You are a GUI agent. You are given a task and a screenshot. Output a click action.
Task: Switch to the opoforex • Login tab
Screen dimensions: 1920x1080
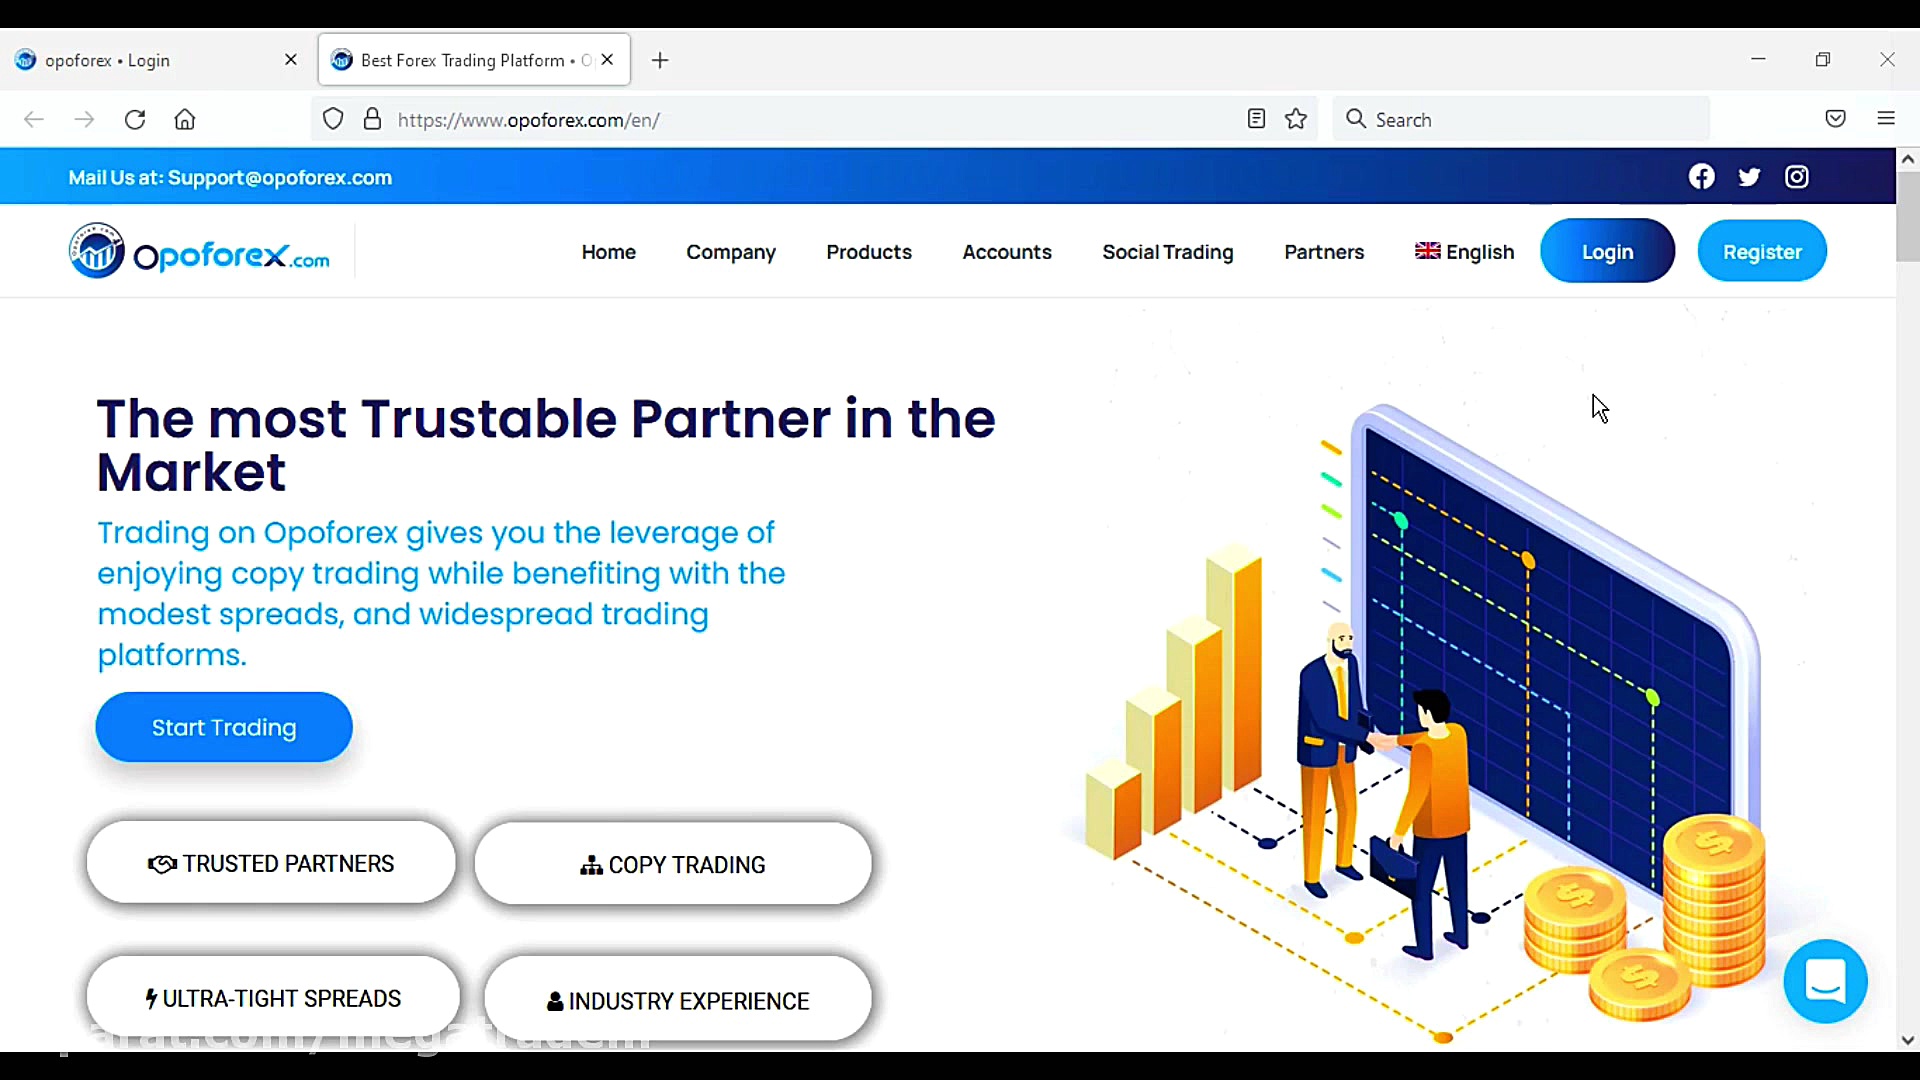(x=156, y=60)
